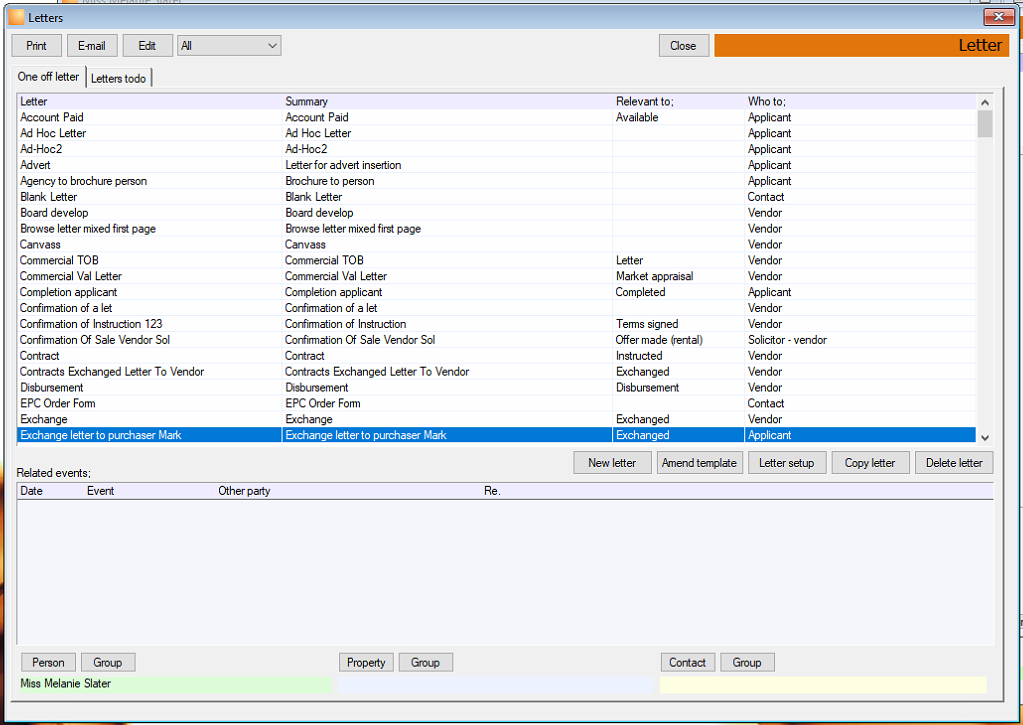Screen dimensions: 1023x725
Task: Click the Group button next to Contact
Action: (x=747, y=662)
